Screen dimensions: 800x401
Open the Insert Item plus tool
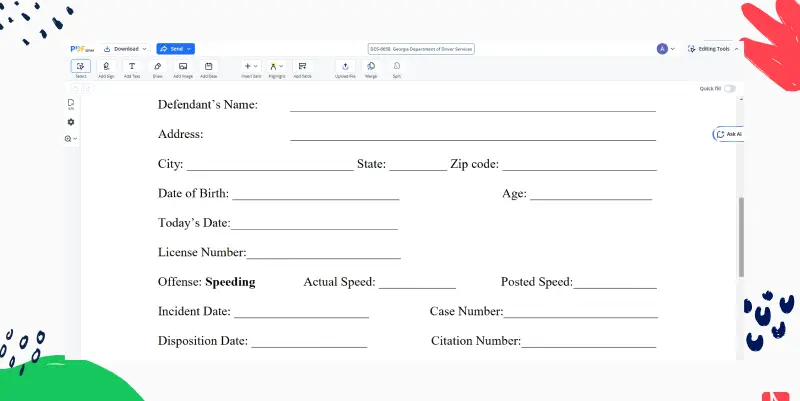pyautogui.click(x=247, y=66)
